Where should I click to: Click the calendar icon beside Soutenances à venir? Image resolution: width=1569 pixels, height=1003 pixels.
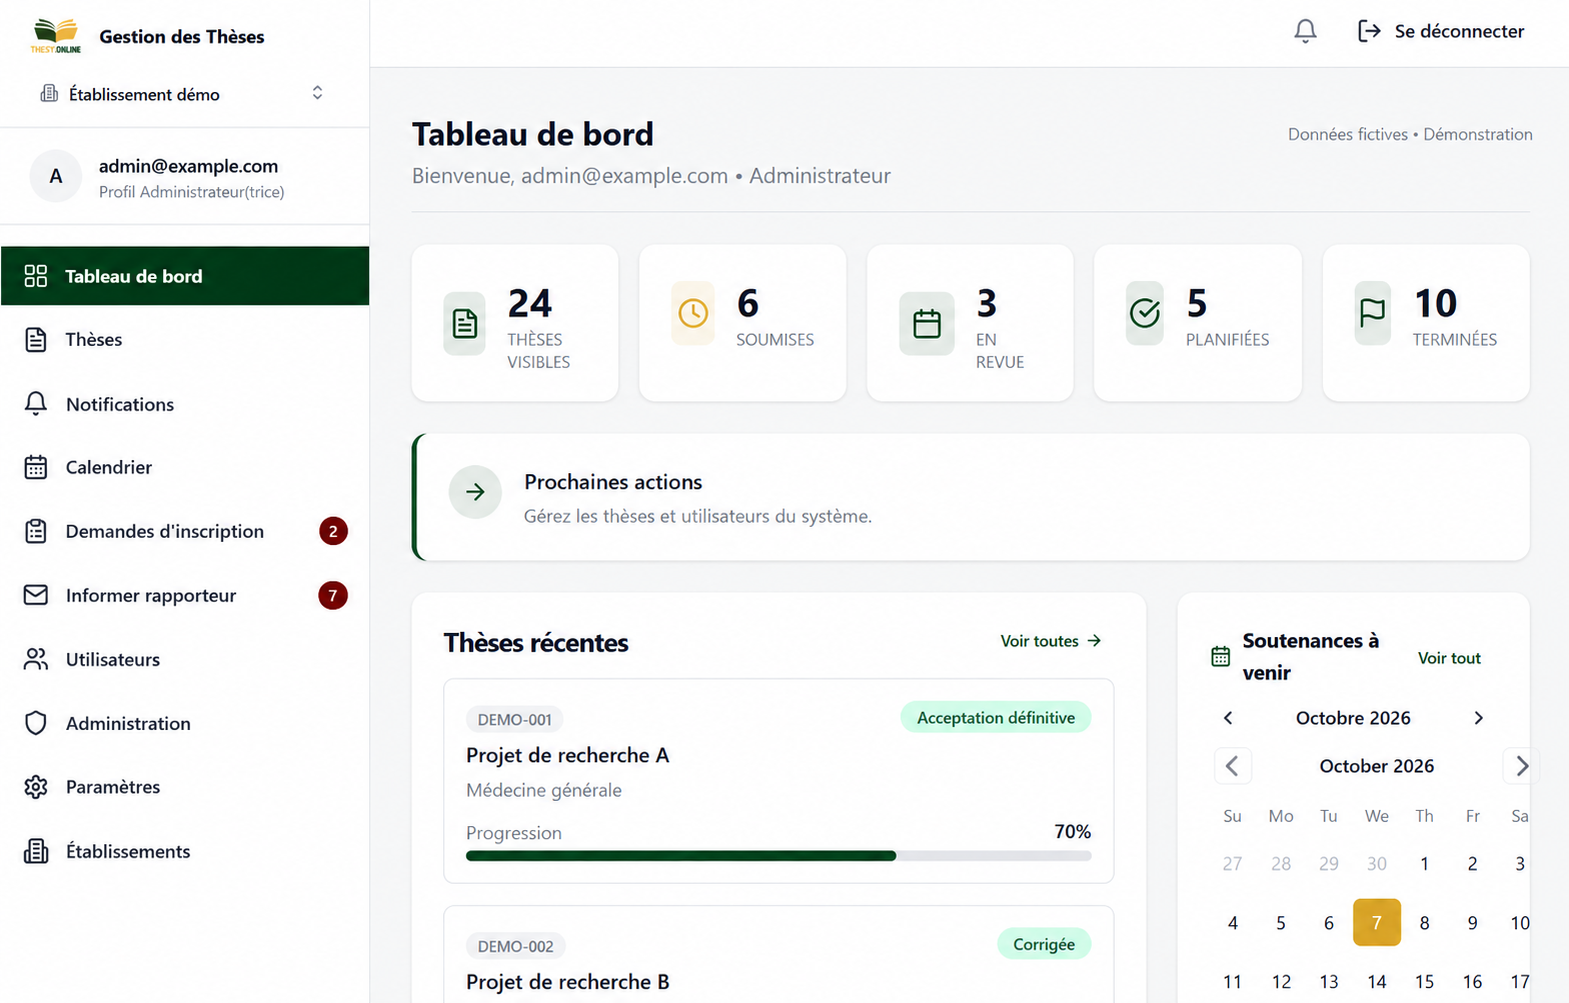click(x=1221, y=657)
